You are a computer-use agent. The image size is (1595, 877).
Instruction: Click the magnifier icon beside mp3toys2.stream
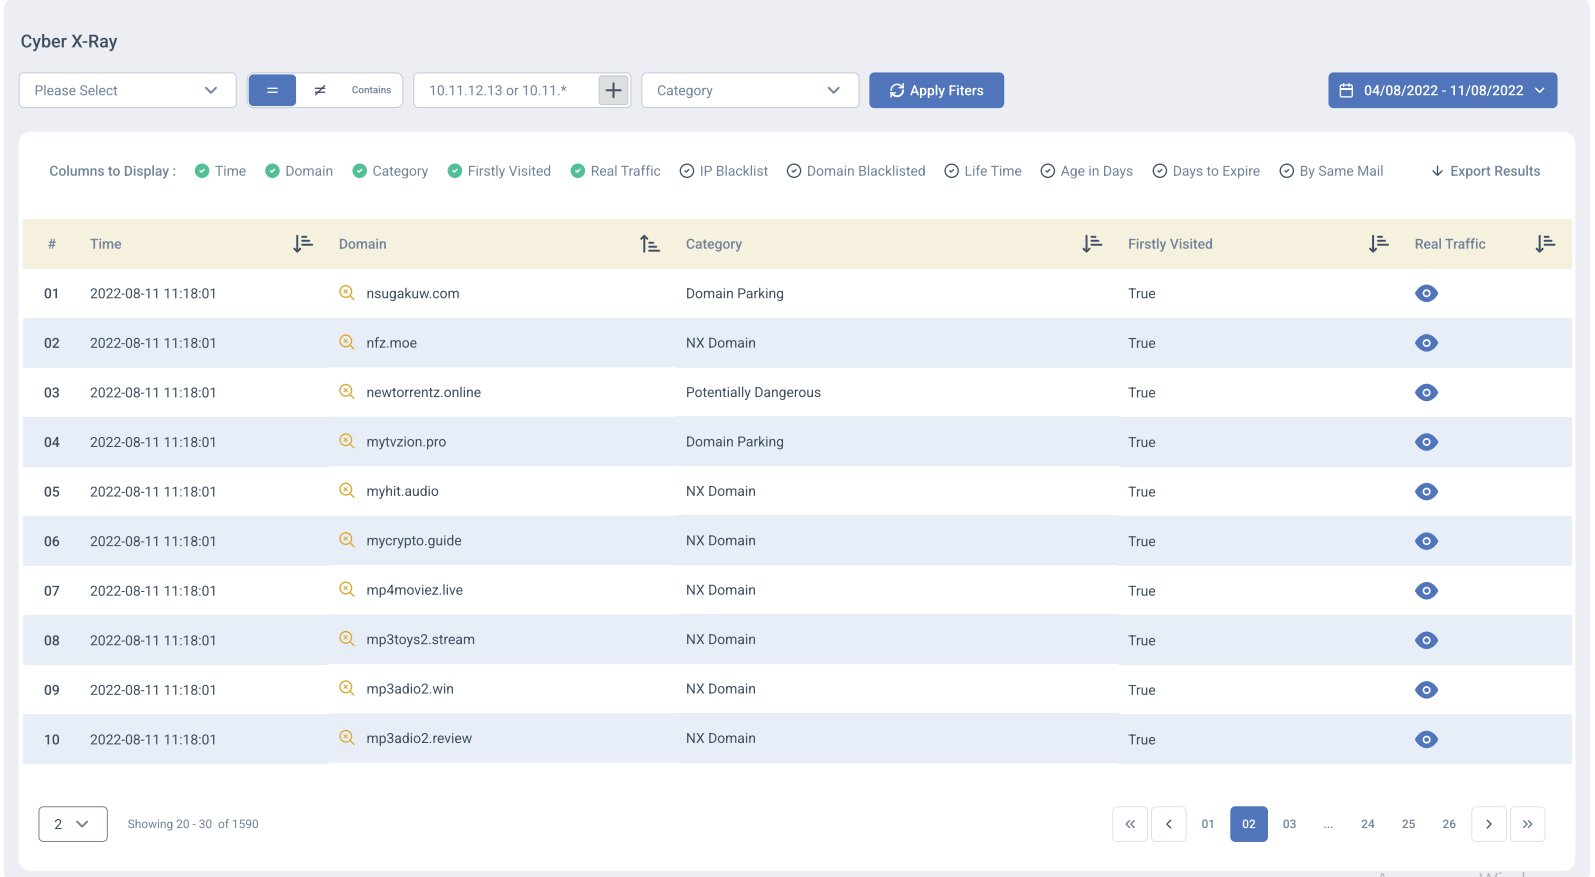coord(347,639)
